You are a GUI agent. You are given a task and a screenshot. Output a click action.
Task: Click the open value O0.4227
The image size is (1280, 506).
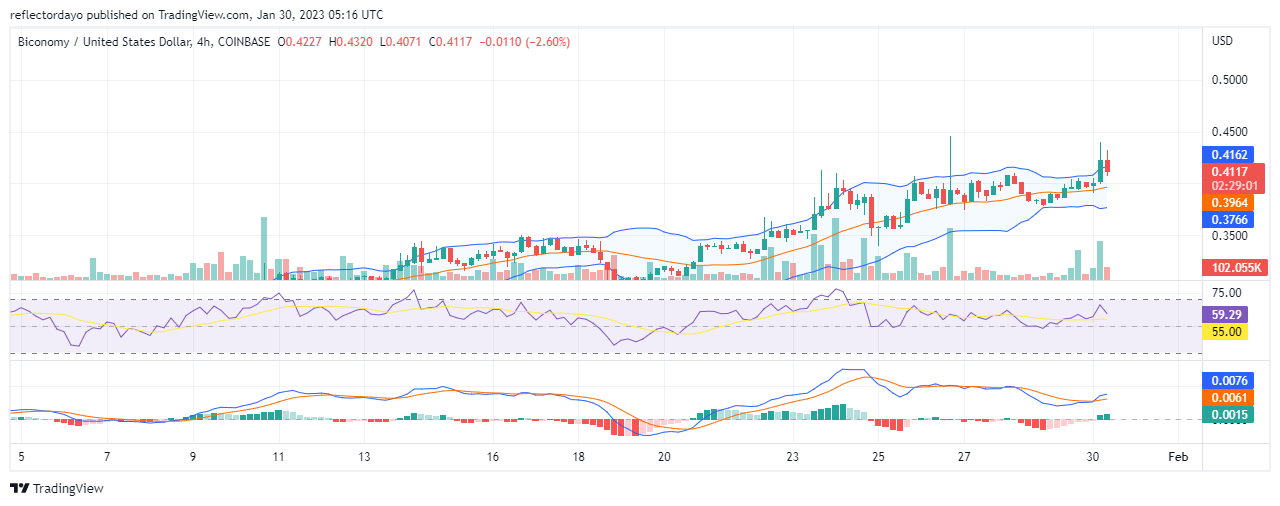299,41
